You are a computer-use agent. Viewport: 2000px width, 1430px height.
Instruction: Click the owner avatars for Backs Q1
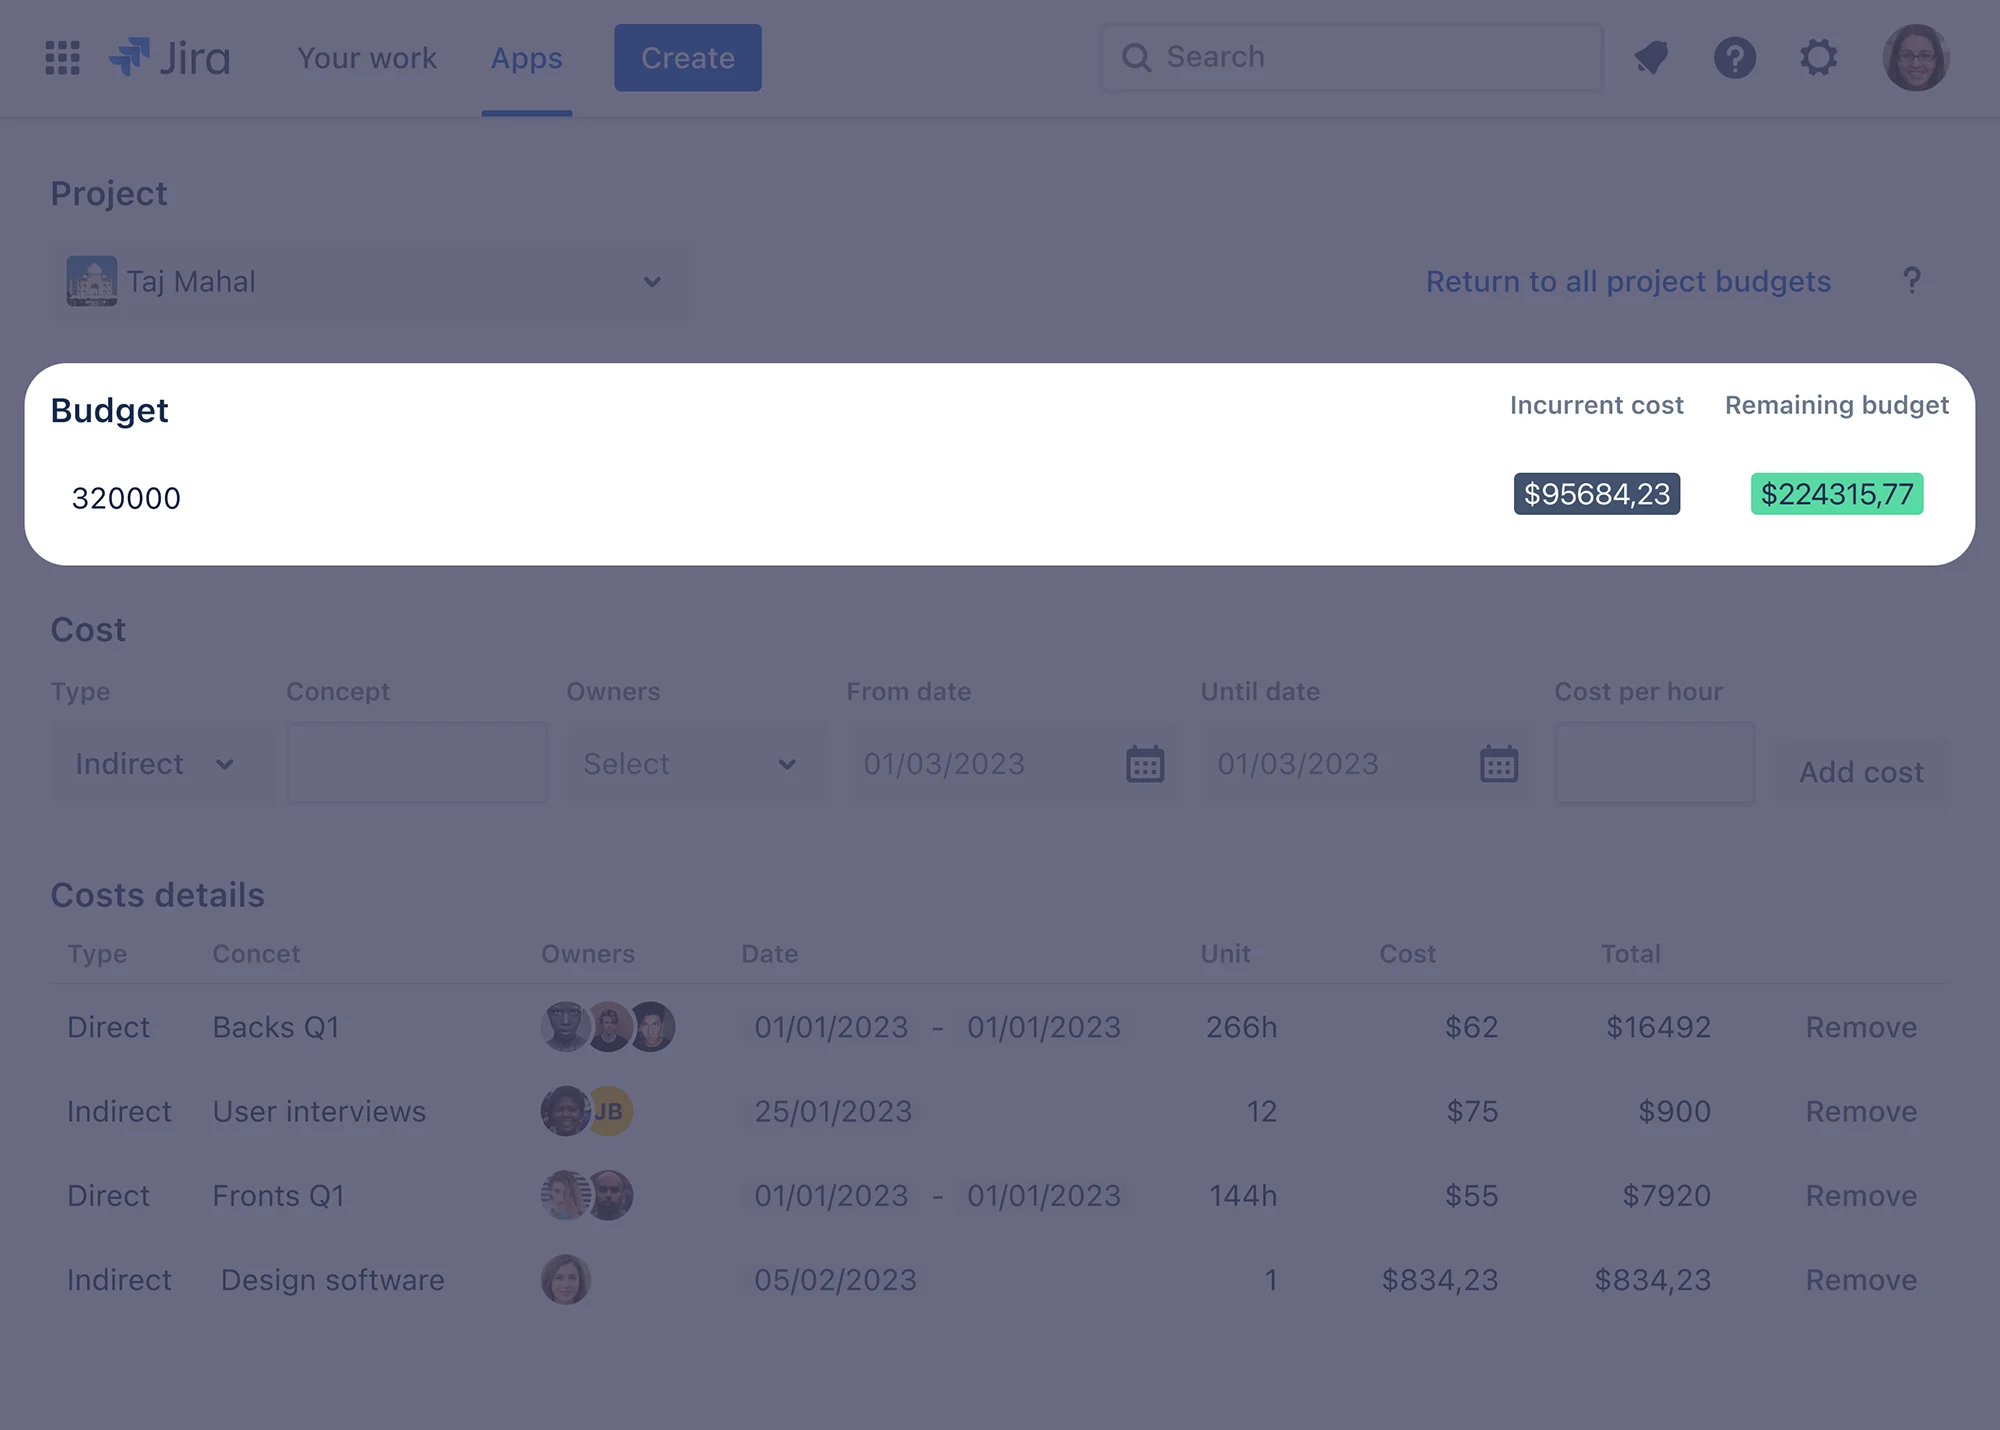point(608,1027)
